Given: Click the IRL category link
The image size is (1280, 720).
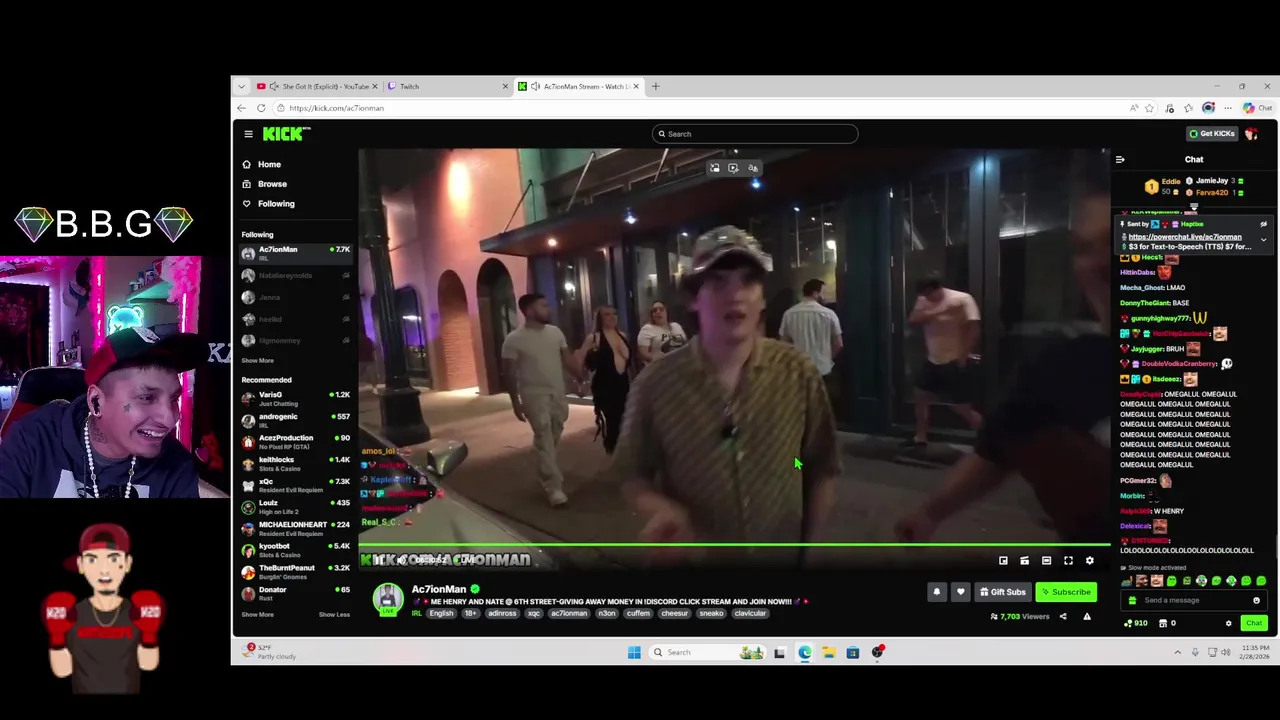Looking at the screenshot, I should point(416,614).
